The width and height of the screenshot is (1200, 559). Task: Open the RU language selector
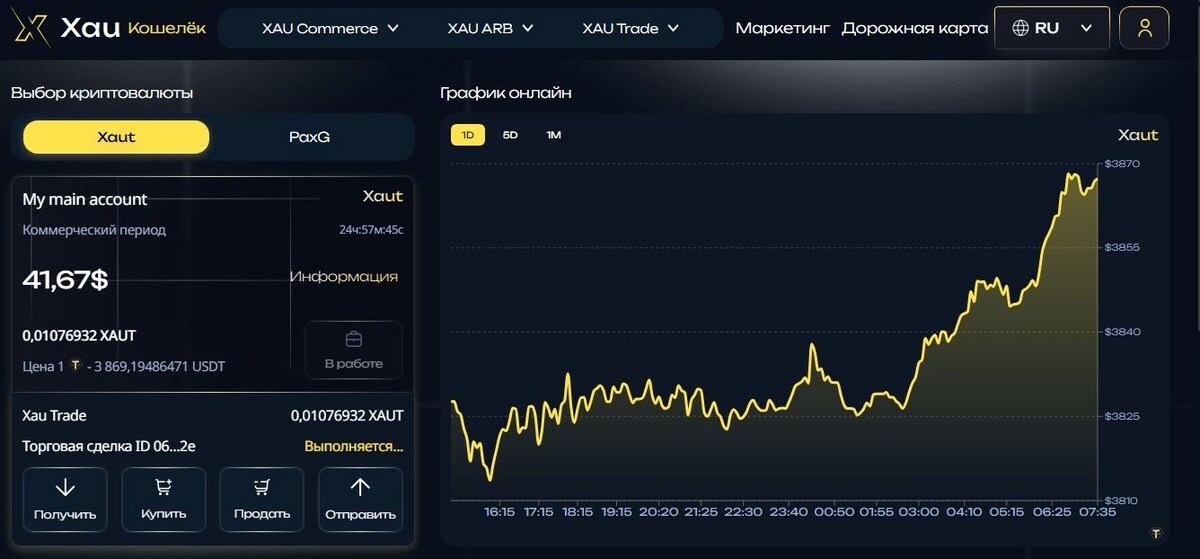point(1052,28)
